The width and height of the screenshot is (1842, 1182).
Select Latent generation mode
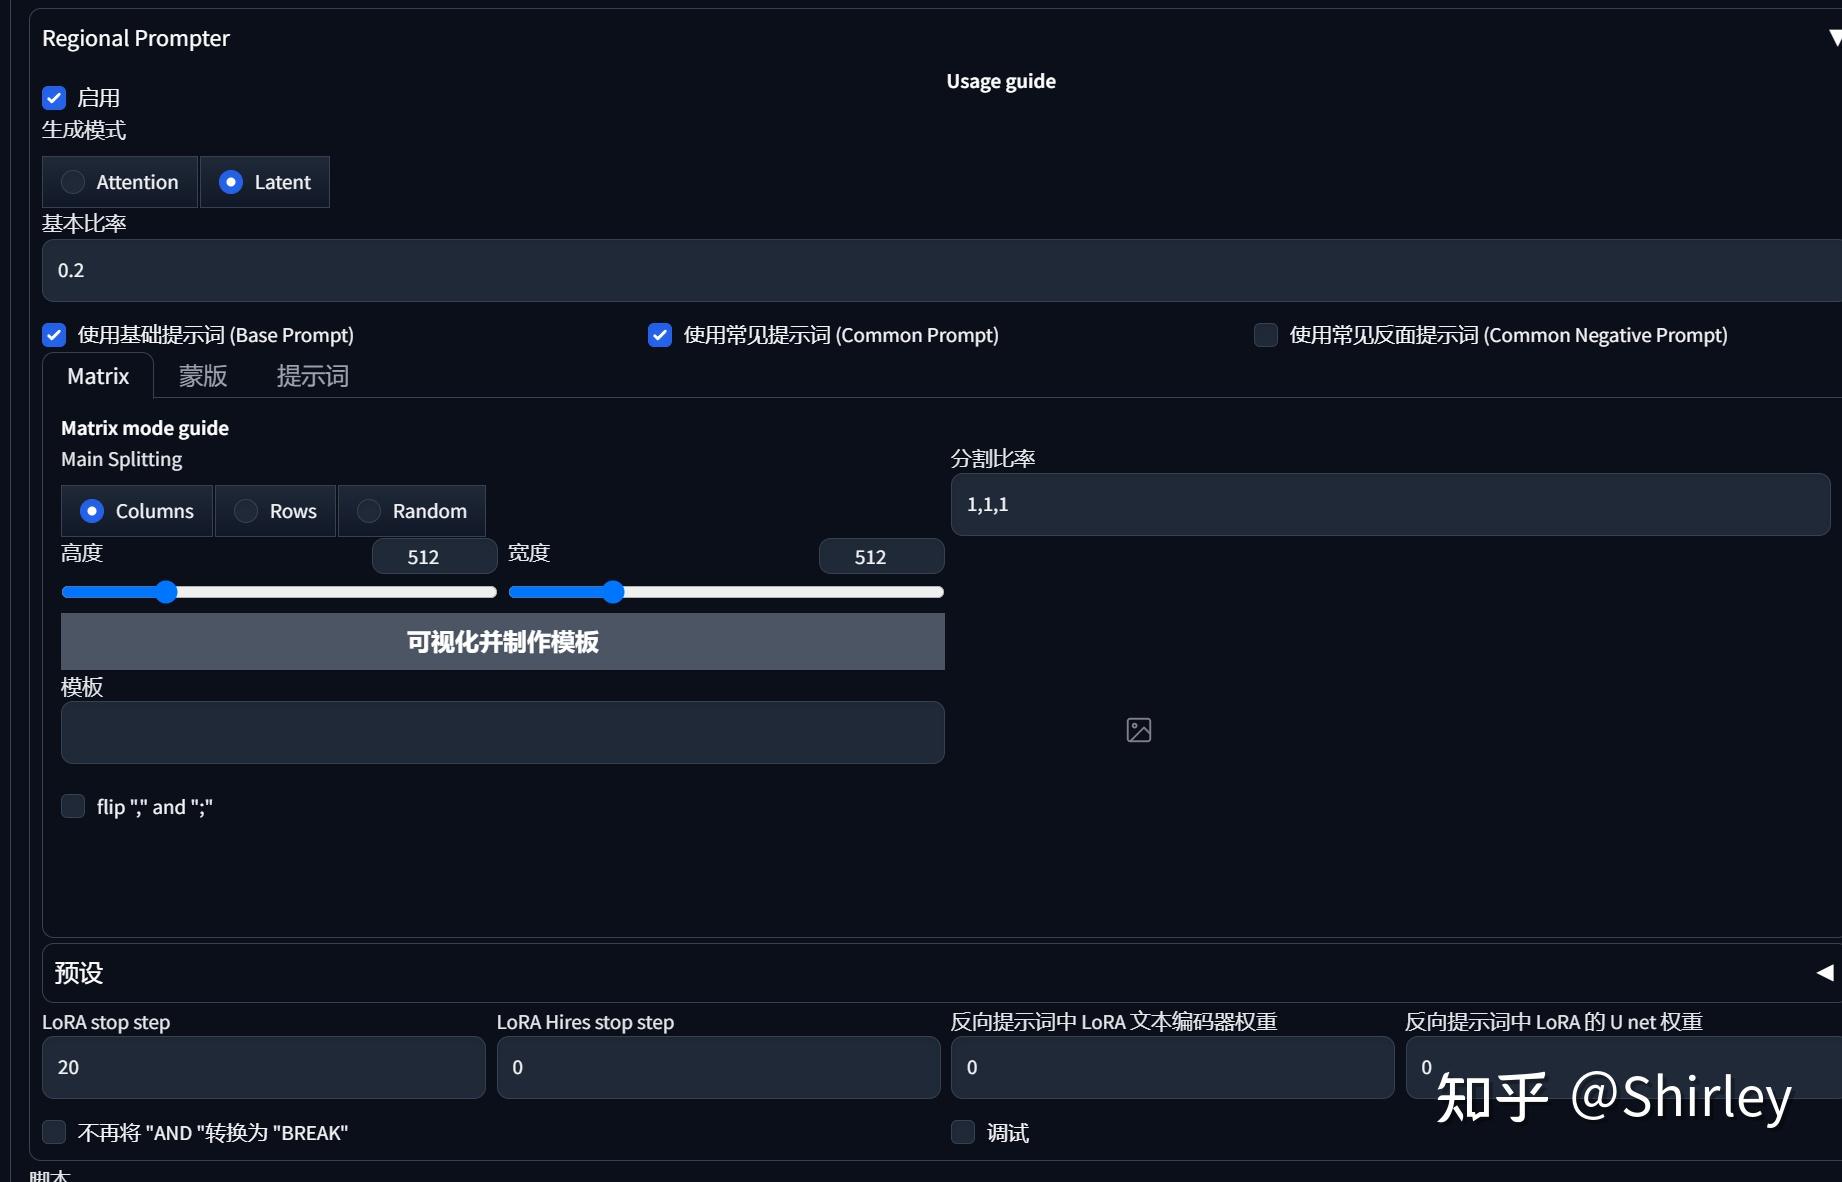[265, 182]
